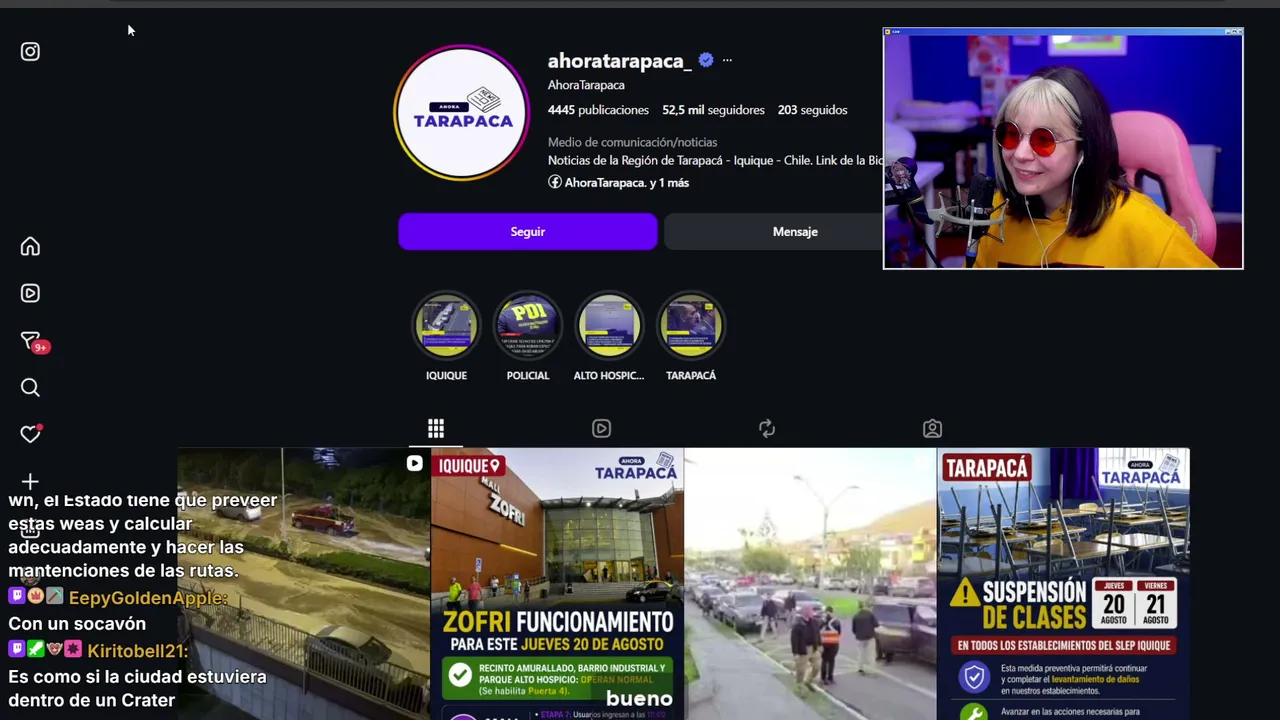Switch to the tagged photos tab
This screenshot has width=1280, height=720.
coord(932,429)
